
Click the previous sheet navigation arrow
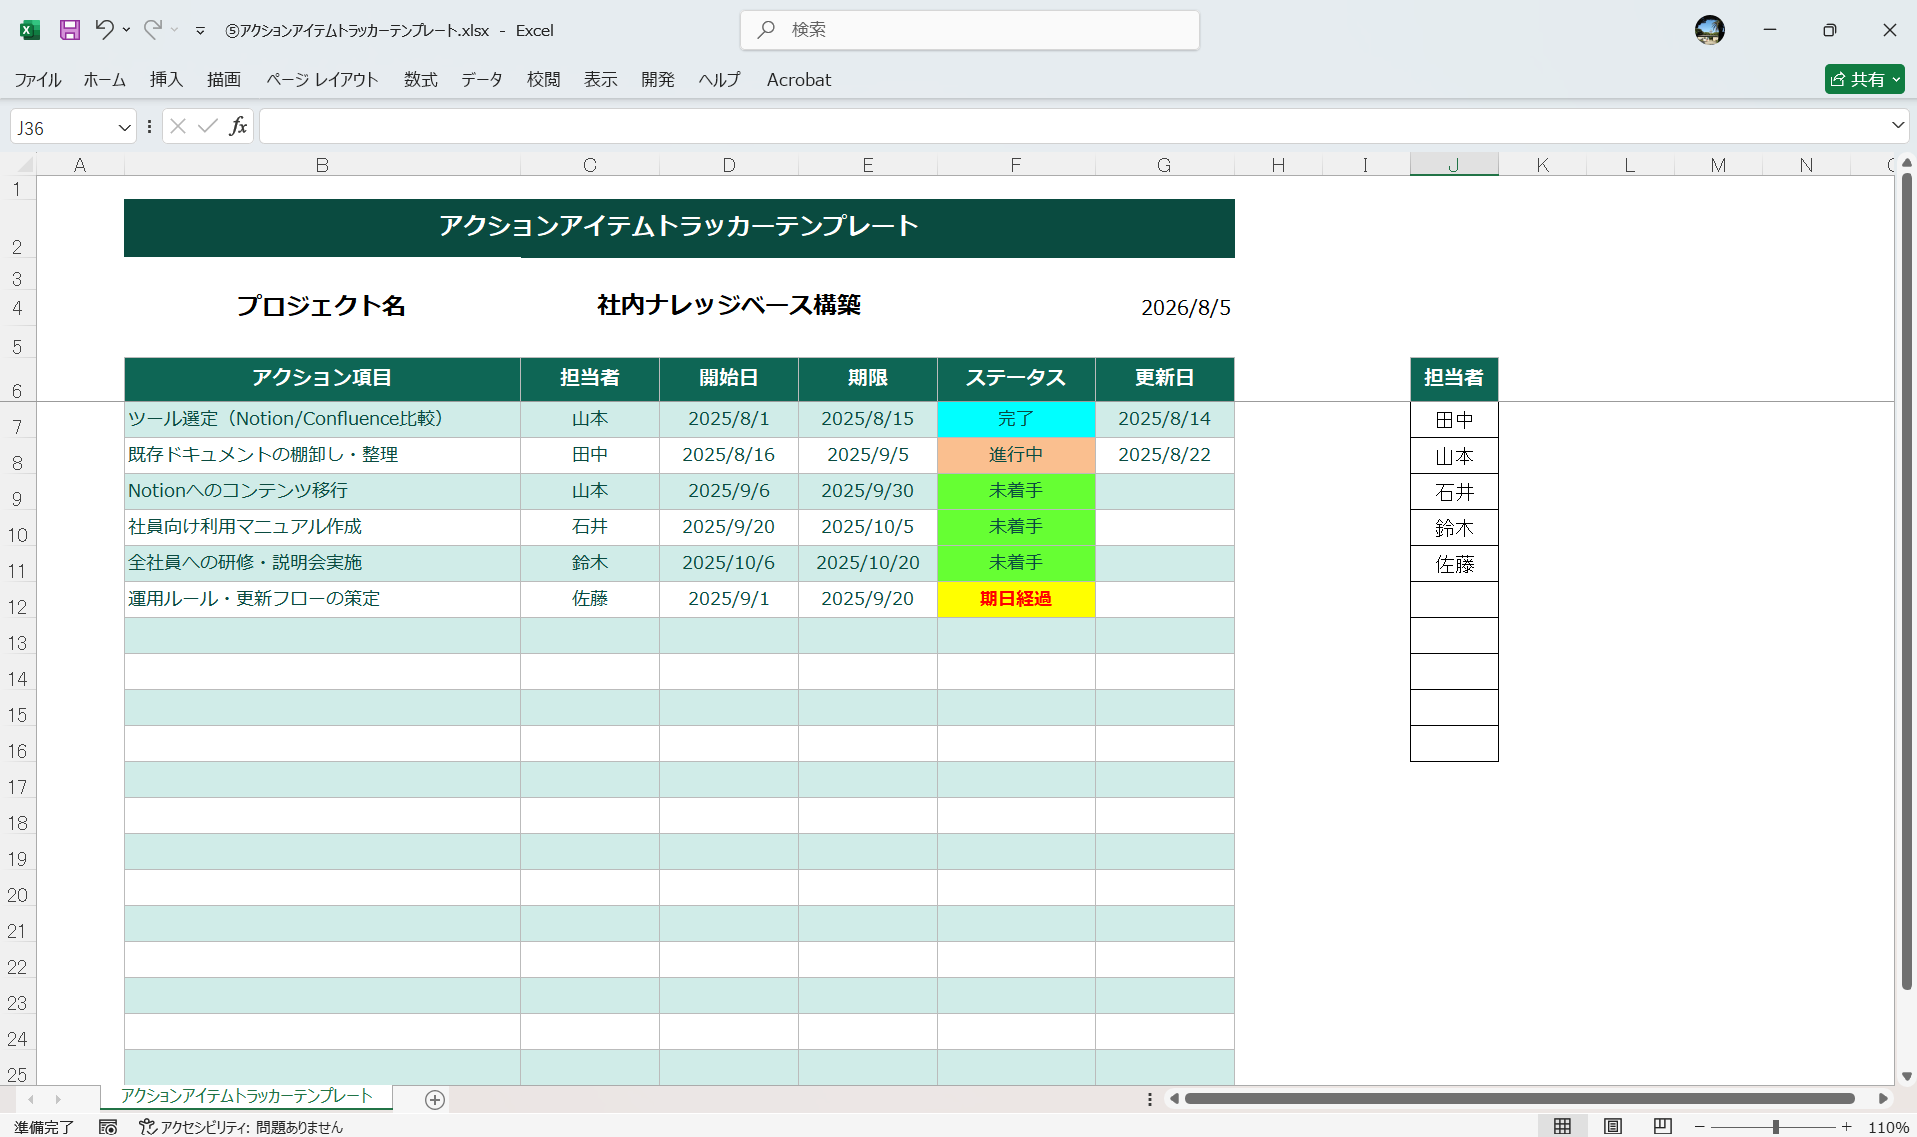(30, 1099)
